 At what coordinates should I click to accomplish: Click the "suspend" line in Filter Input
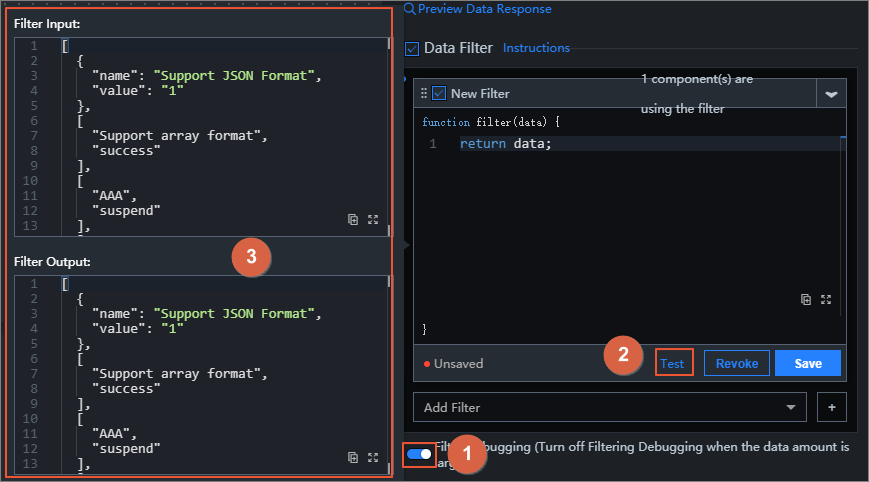click(126, 211)
